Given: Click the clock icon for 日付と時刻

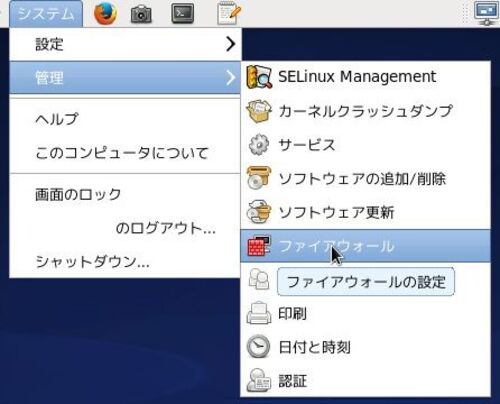Looking at the screenshot, I should coord(258,347).
